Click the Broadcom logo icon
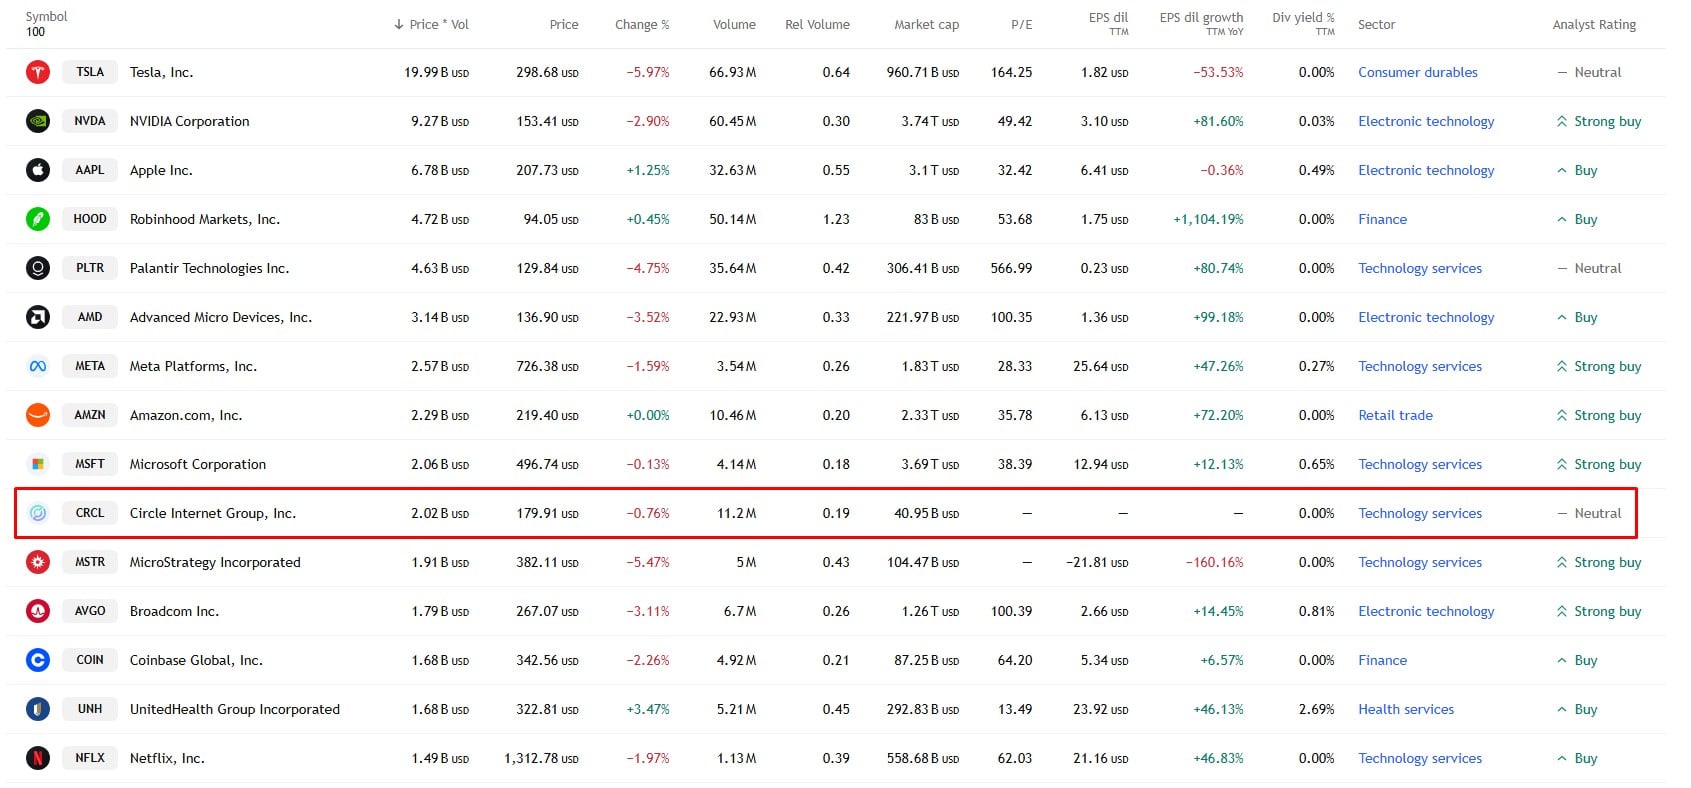 38,611
